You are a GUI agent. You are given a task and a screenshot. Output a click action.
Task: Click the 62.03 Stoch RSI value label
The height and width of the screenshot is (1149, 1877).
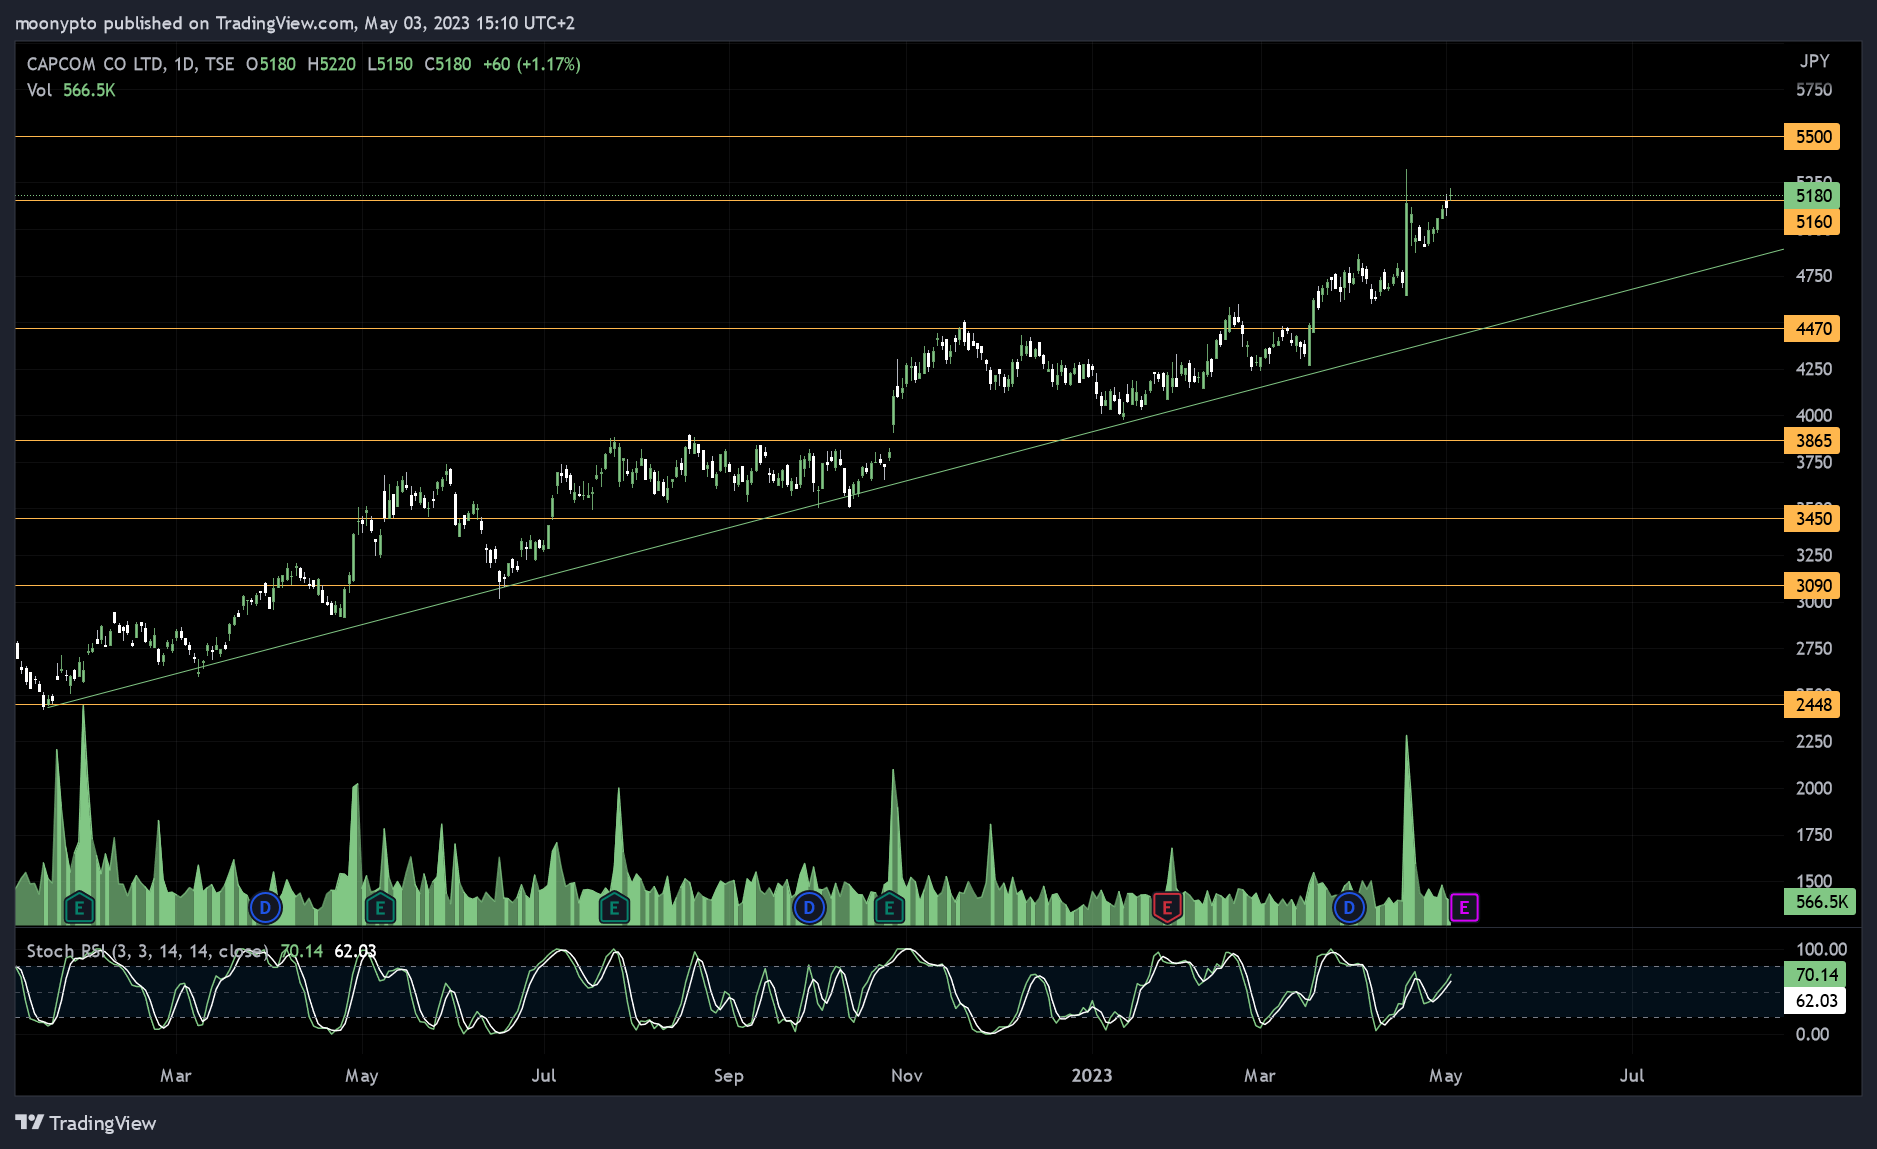[1815, 1000]
